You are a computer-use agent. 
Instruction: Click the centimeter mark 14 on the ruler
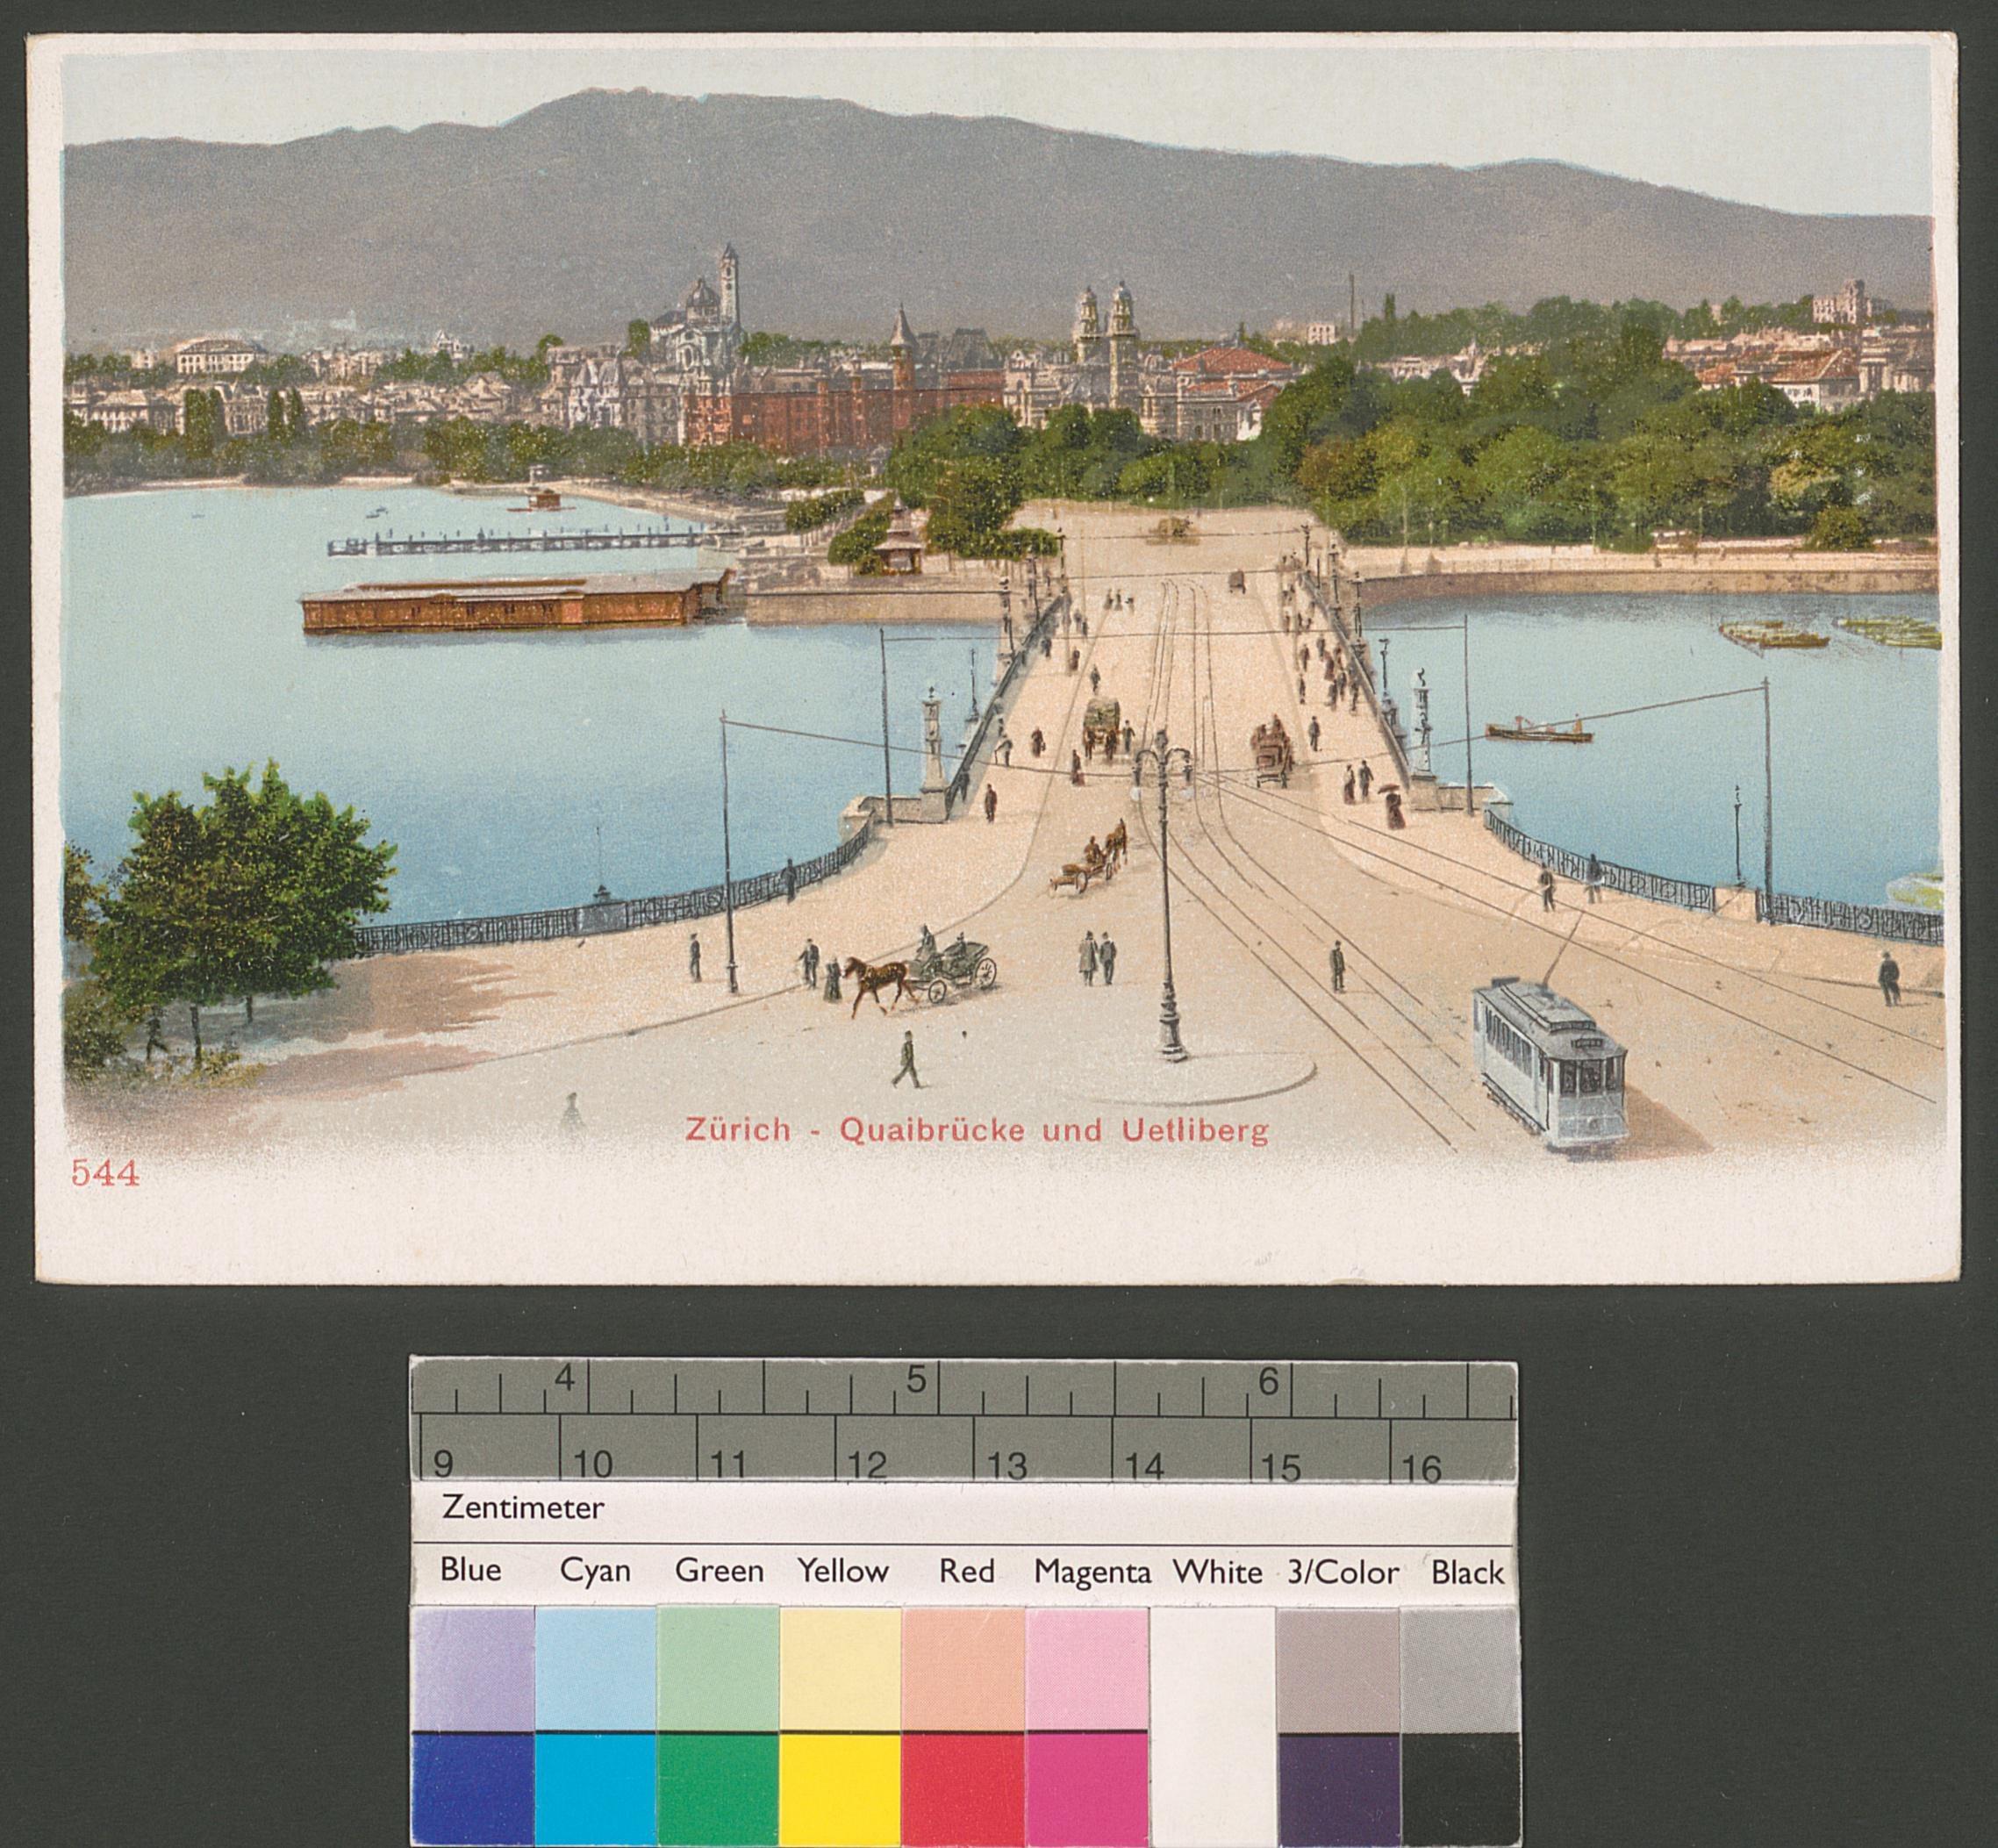[x=1143, y=1467]
